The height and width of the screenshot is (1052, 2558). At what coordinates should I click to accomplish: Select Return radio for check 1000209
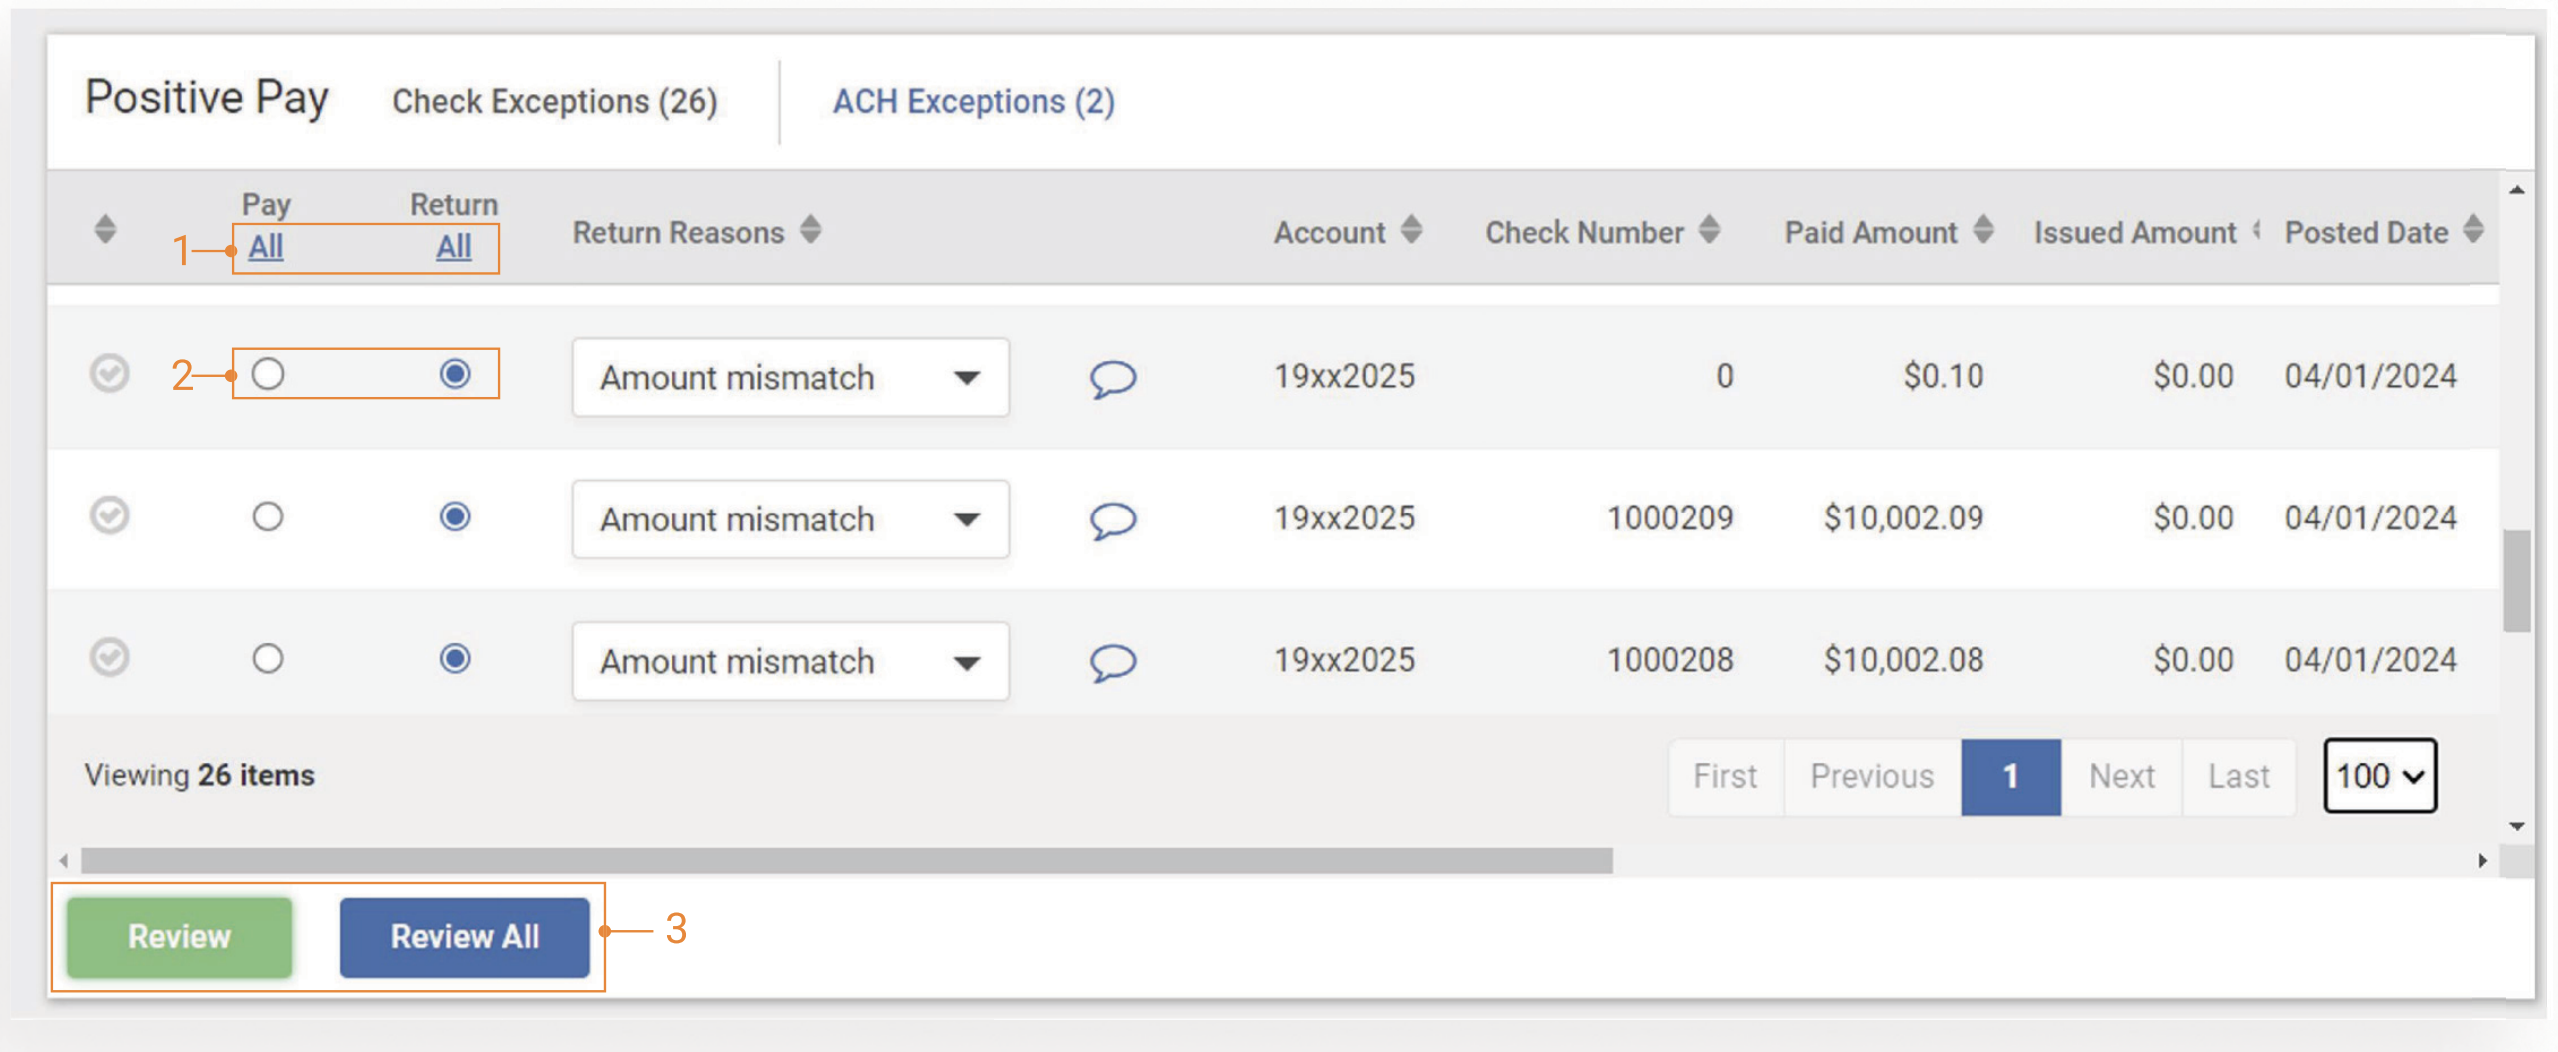[455, 516]
